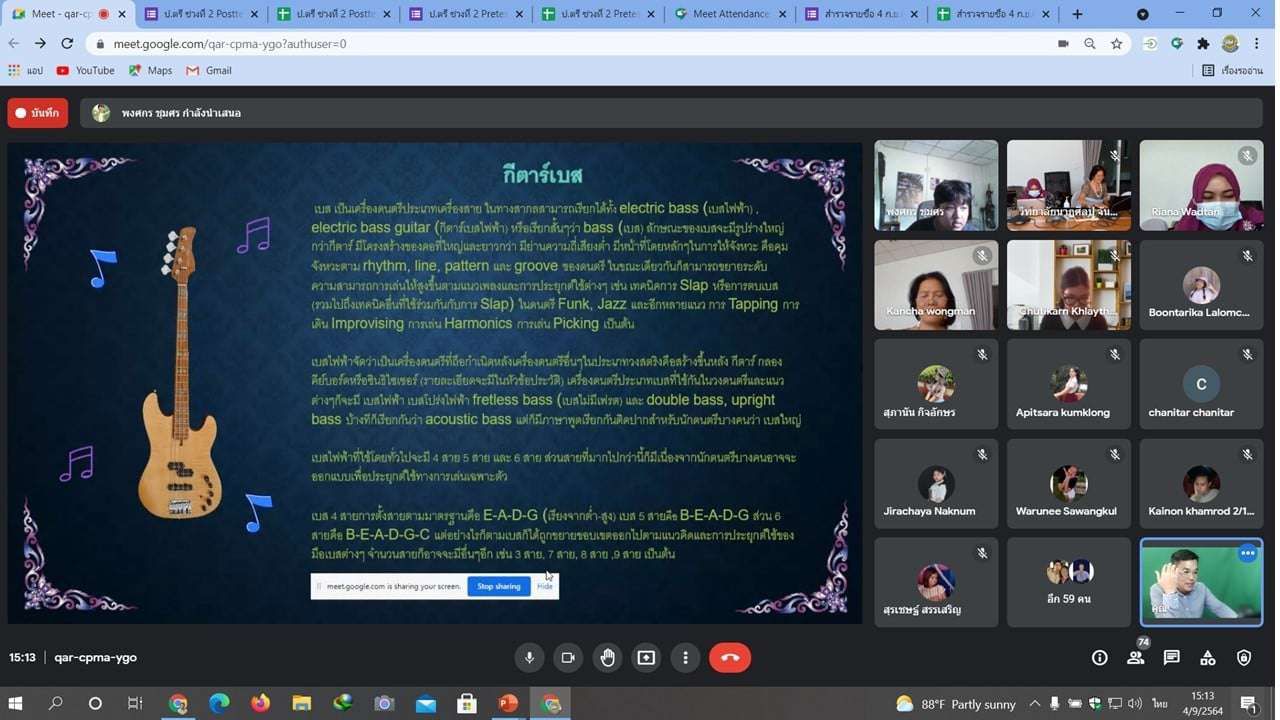Image resolution: width=1280 pixels, height=720 pixels.
Task: Toggle the raise hand button
Action: (x=607, y=657)
